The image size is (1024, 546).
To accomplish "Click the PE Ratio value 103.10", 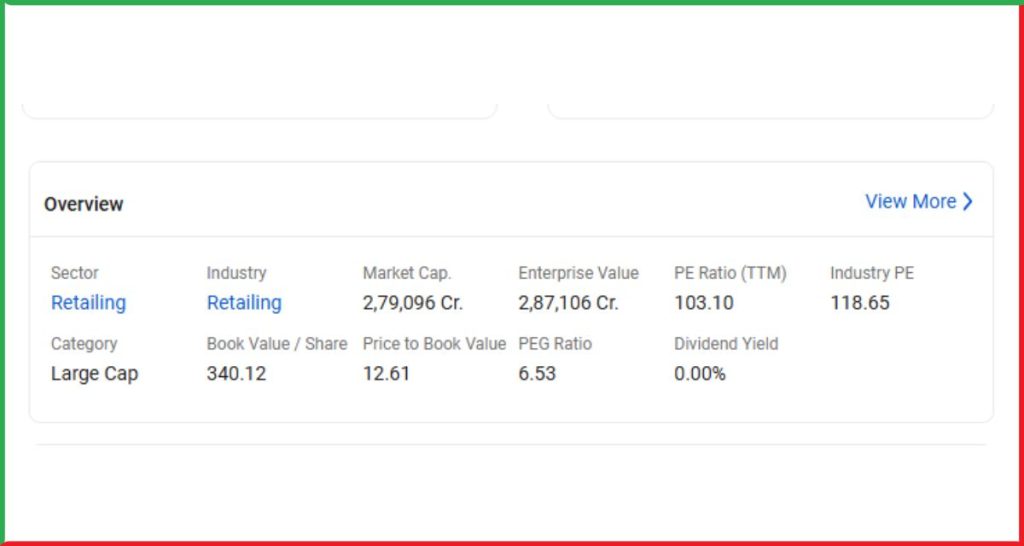I will click(x=704, y=303).
